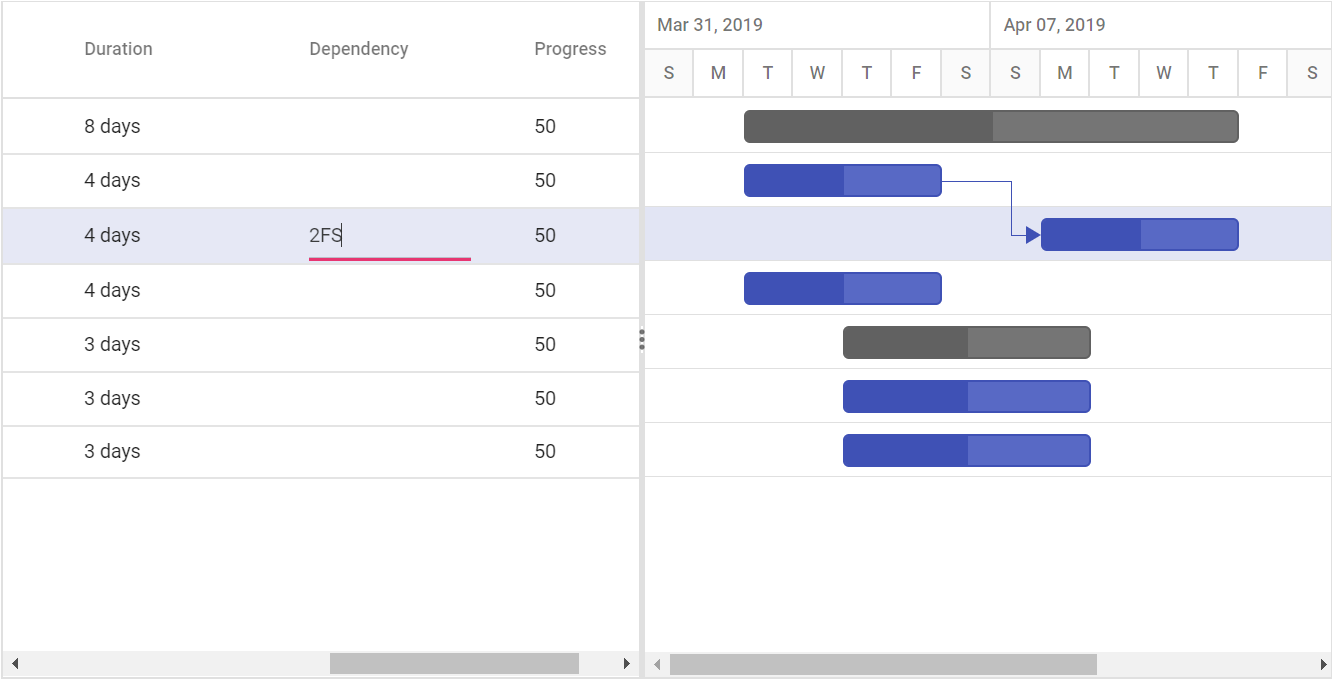Click the highlighted row's blue taskbar

(x=1140, y=234)
